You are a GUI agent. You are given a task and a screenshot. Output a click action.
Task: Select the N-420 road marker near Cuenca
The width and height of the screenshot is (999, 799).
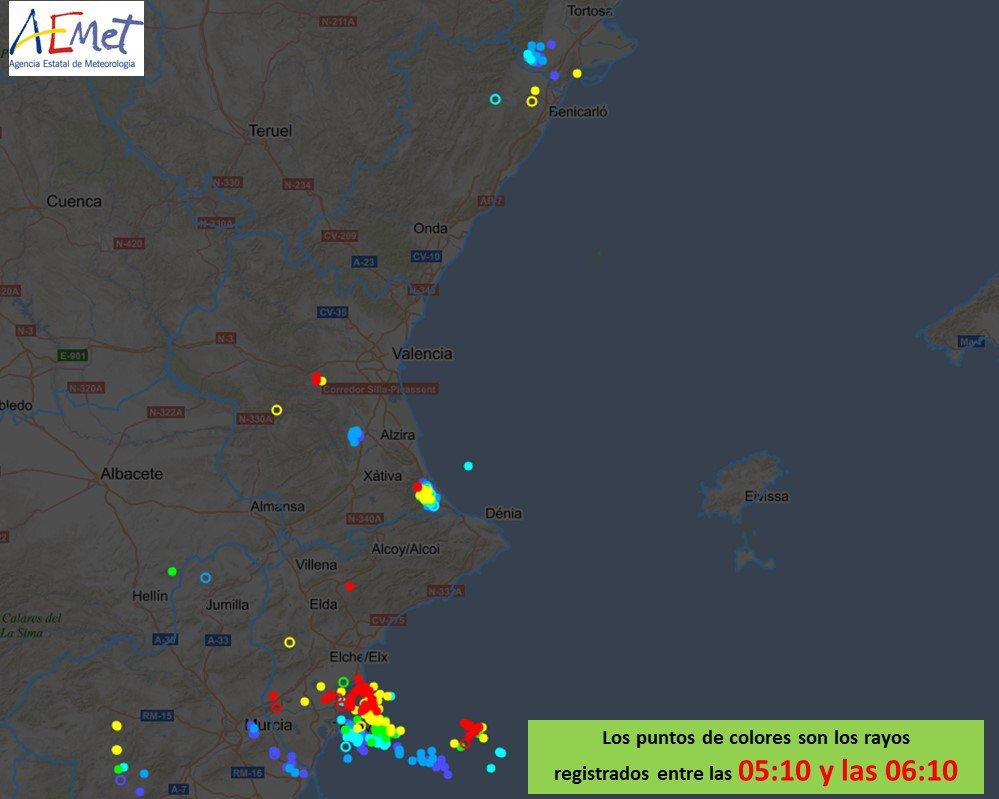pyautogui.click(x=129, y=243)
